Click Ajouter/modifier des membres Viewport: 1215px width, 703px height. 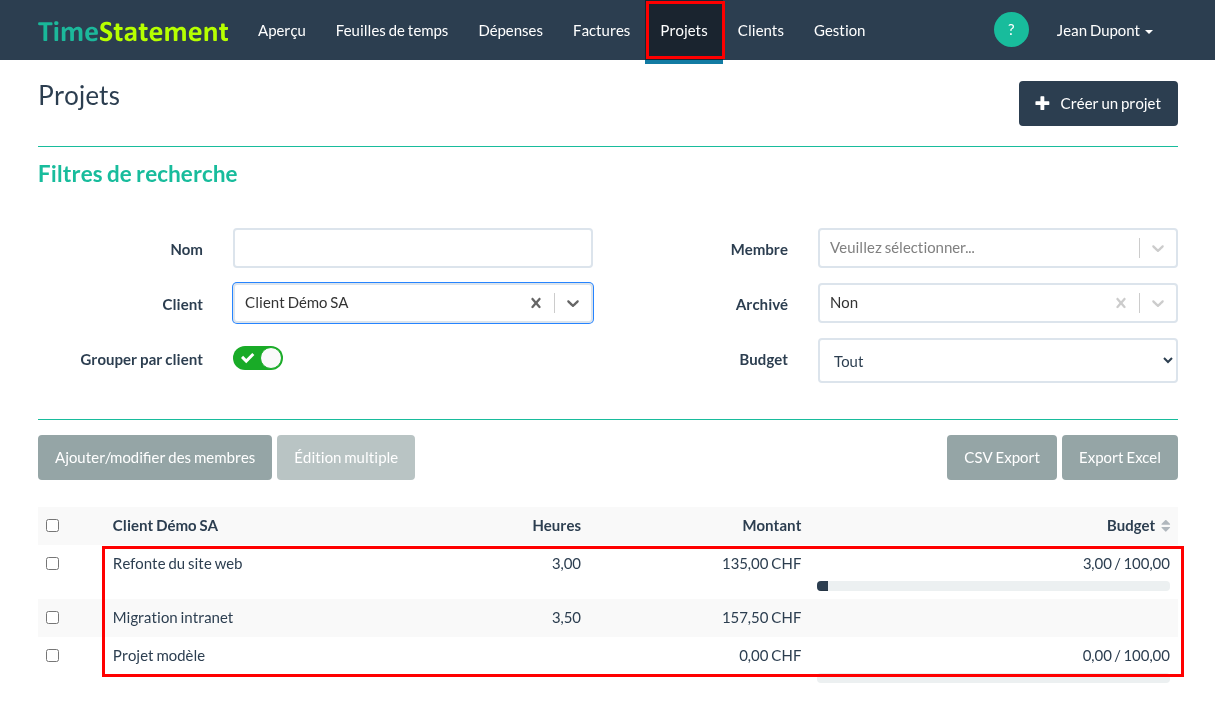point(155,457)
